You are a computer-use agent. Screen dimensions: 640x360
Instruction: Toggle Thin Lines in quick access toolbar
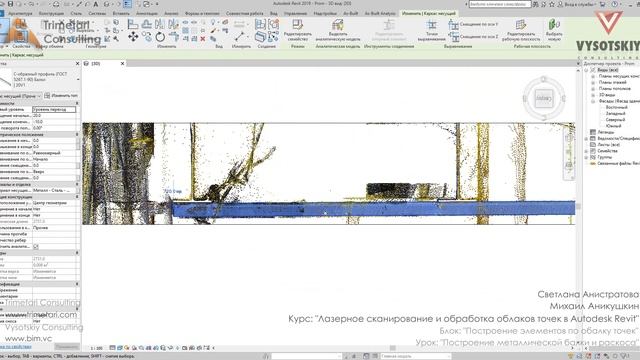pos(127,4)
